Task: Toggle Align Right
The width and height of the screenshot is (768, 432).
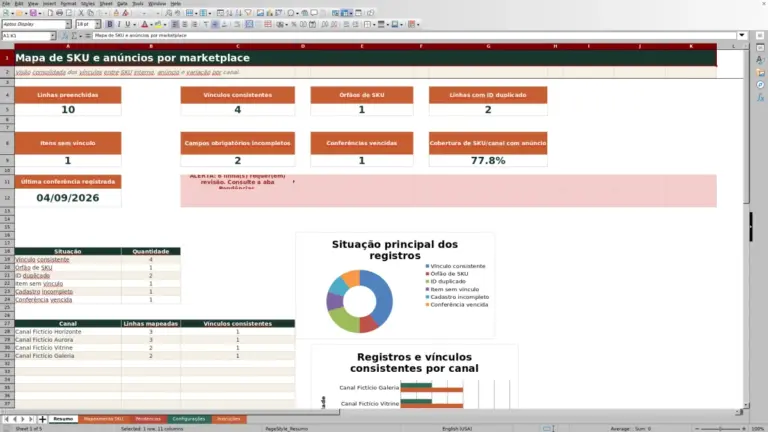Action: pyautogui.click(x=194, y=24)
